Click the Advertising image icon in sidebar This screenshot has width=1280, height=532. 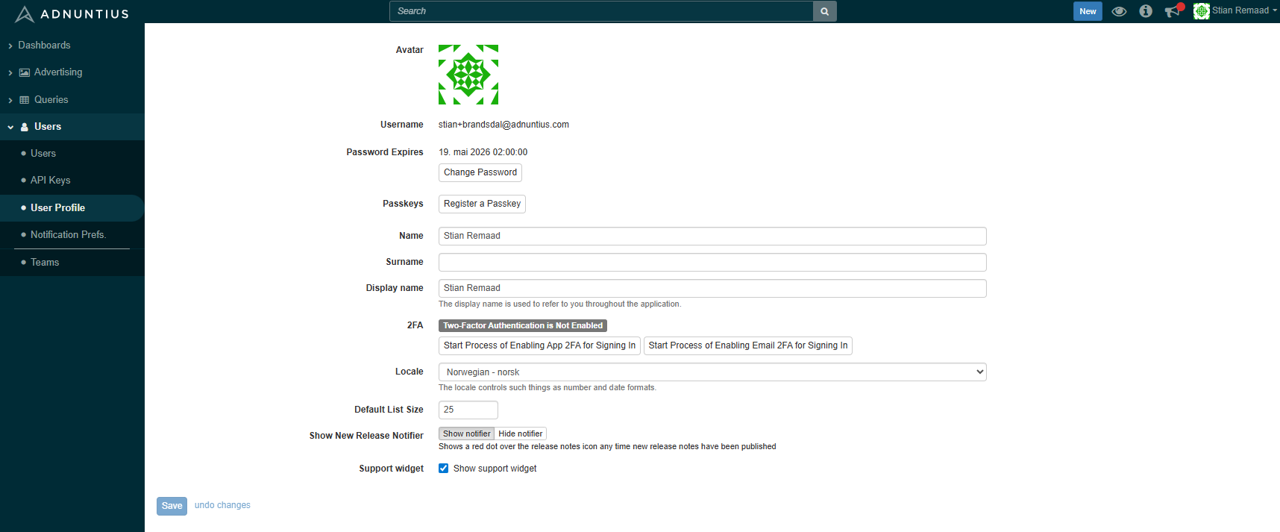click(25, 73)
